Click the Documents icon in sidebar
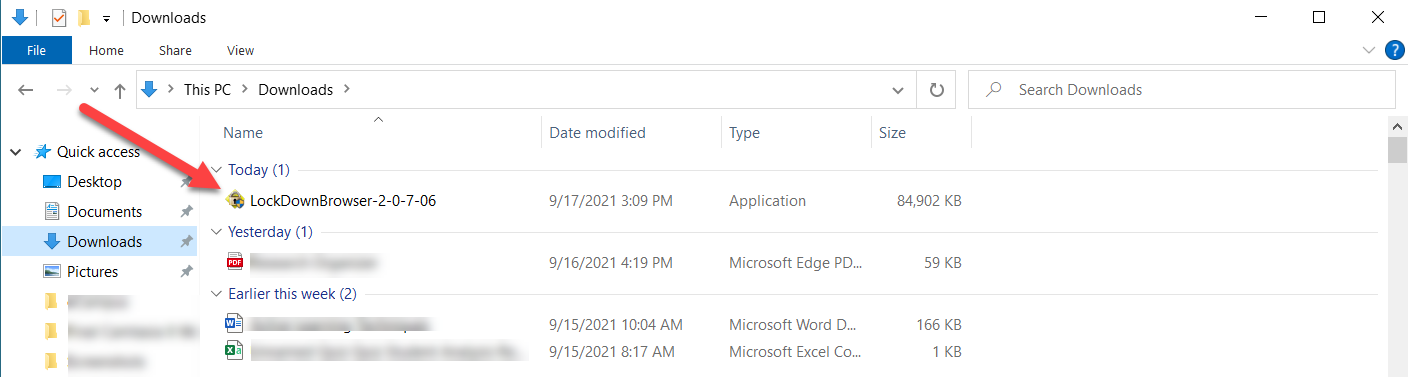The width and height of the screenshot is (1409, 377). pos(53,212)
